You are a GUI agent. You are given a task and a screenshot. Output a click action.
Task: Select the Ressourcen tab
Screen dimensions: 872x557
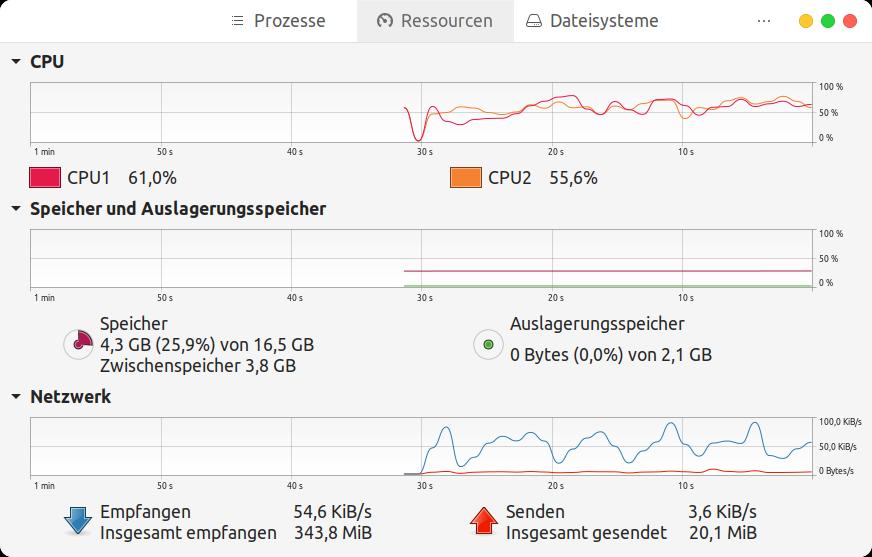click(x=435, y=21)
